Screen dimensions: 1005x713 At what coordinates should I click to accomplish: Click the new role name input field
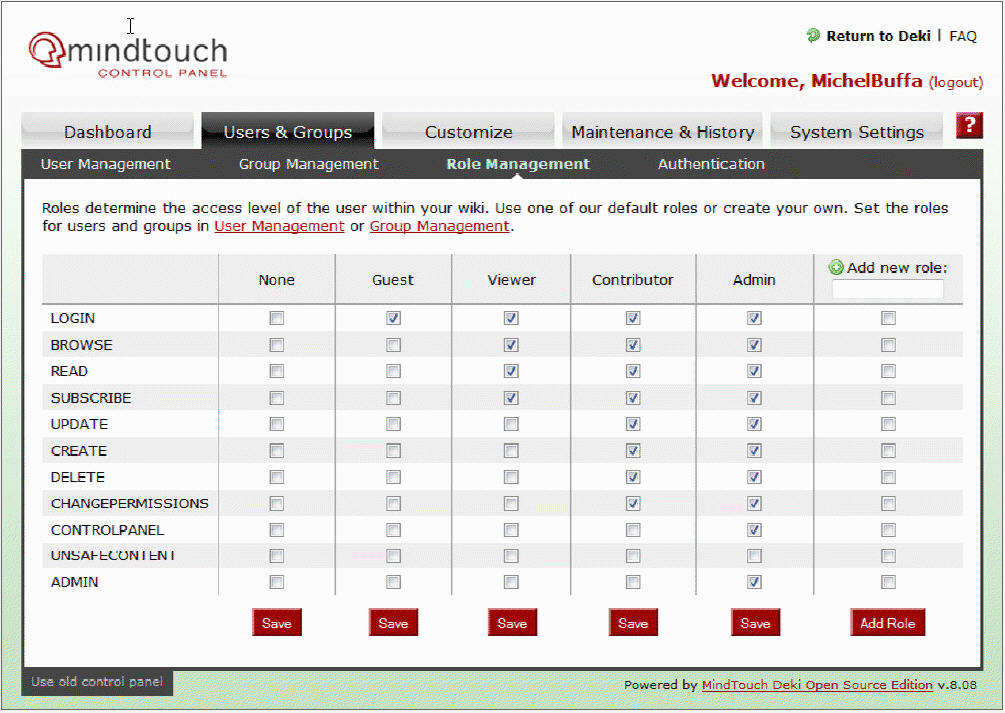(x=887, y=290)
